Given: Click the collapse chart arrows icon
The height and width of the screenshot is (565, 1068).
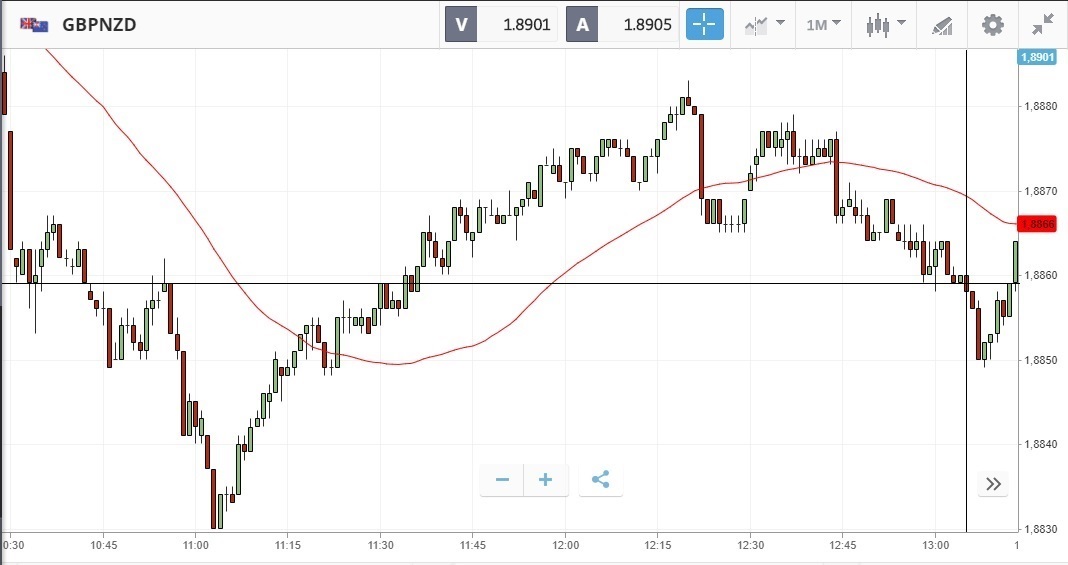Looking at the screenshot, I should tap(1042, 24).
